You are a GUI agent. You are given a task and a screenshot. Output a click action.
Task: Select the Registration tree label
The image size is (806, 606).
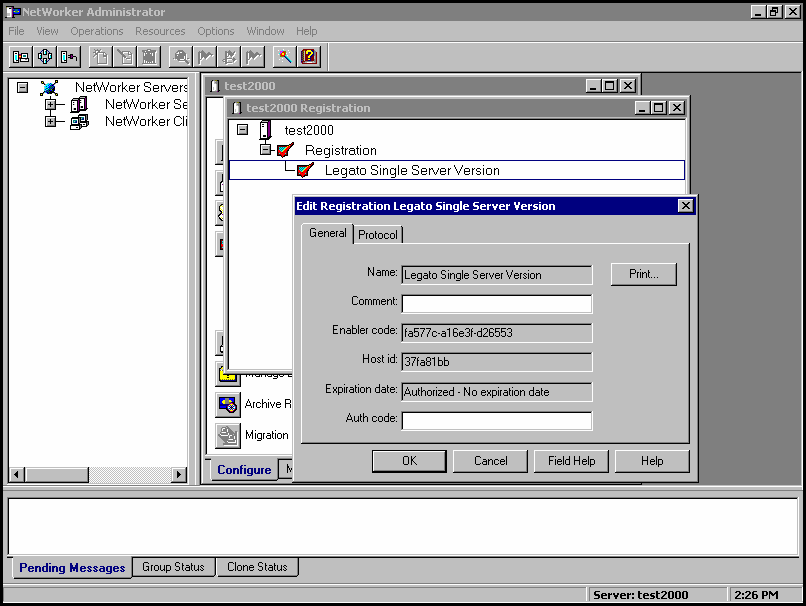tap(341, 150)
